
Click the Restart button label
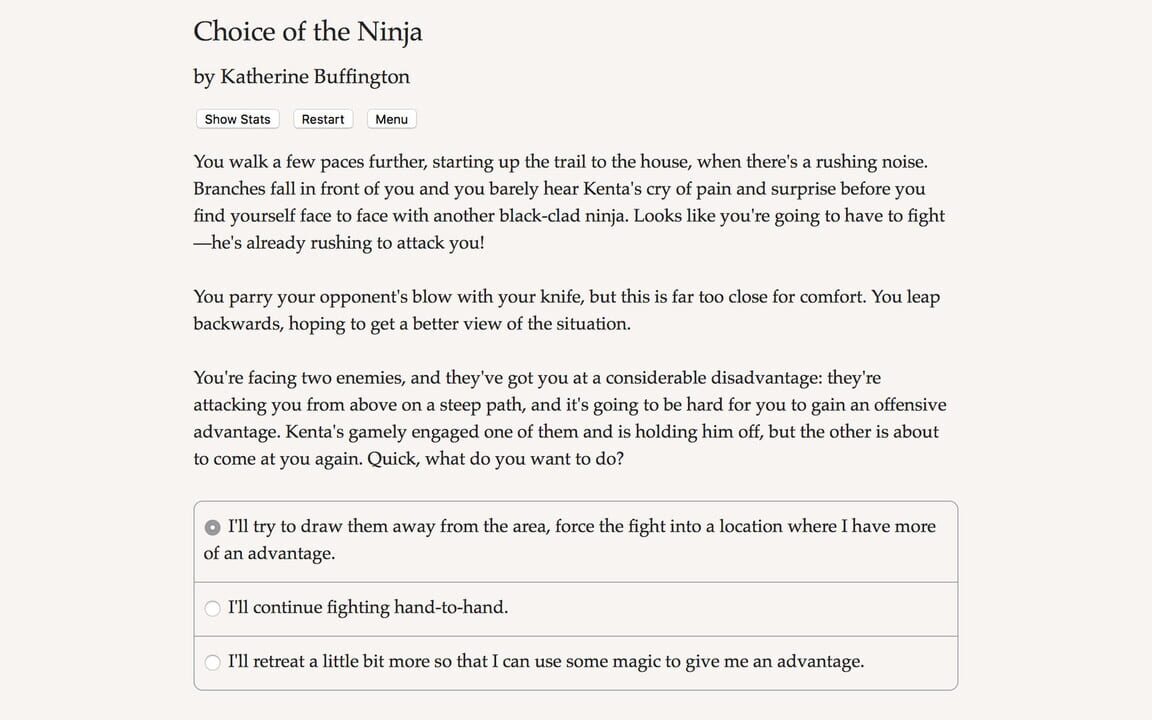(323, 119)
